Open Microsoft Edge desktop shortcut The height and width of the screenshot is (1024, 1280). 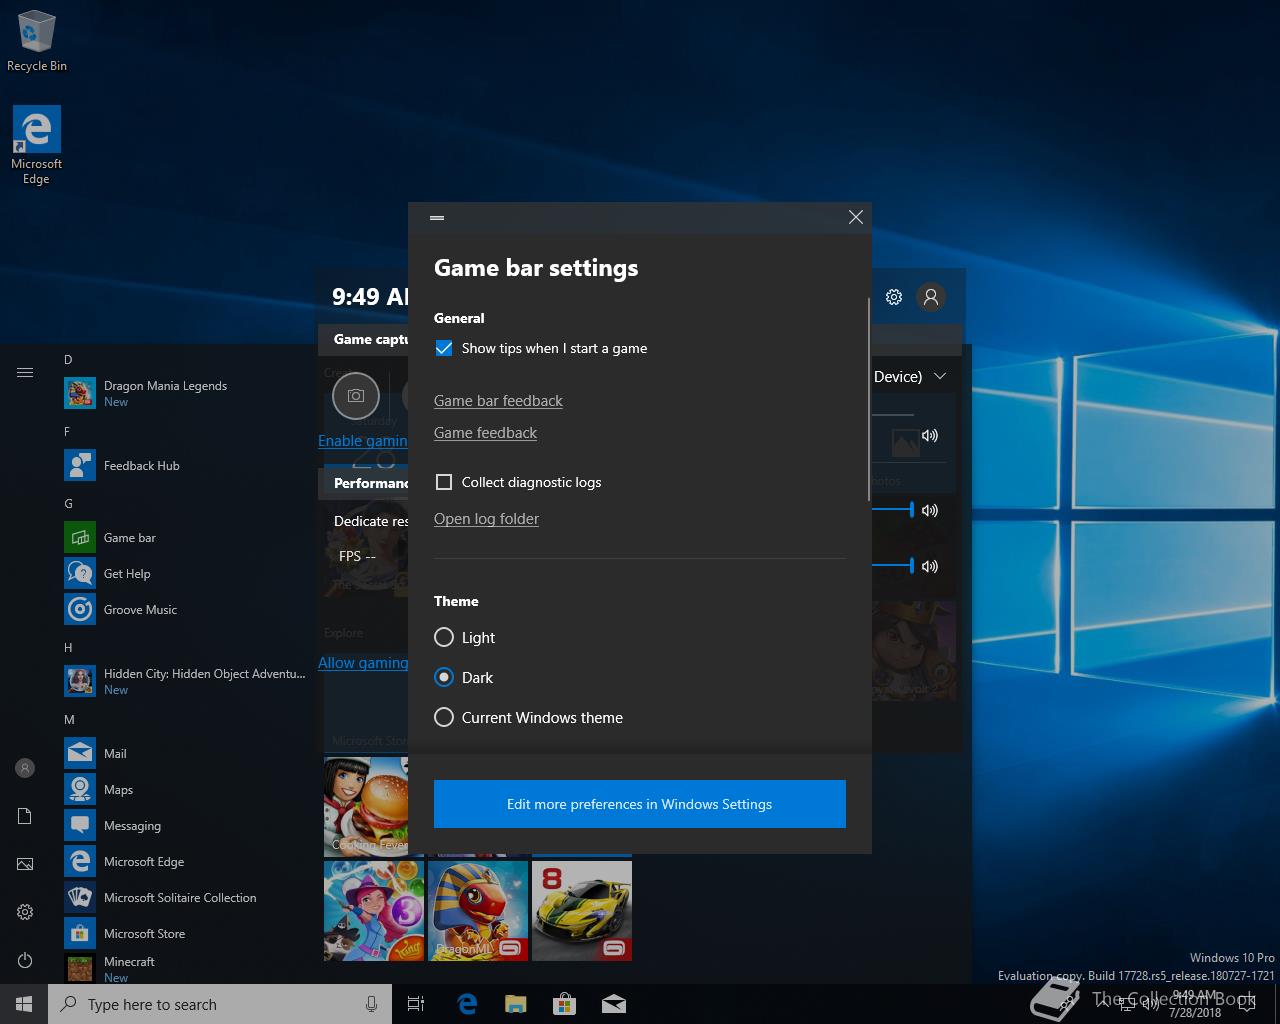click(x=36, y=146)
